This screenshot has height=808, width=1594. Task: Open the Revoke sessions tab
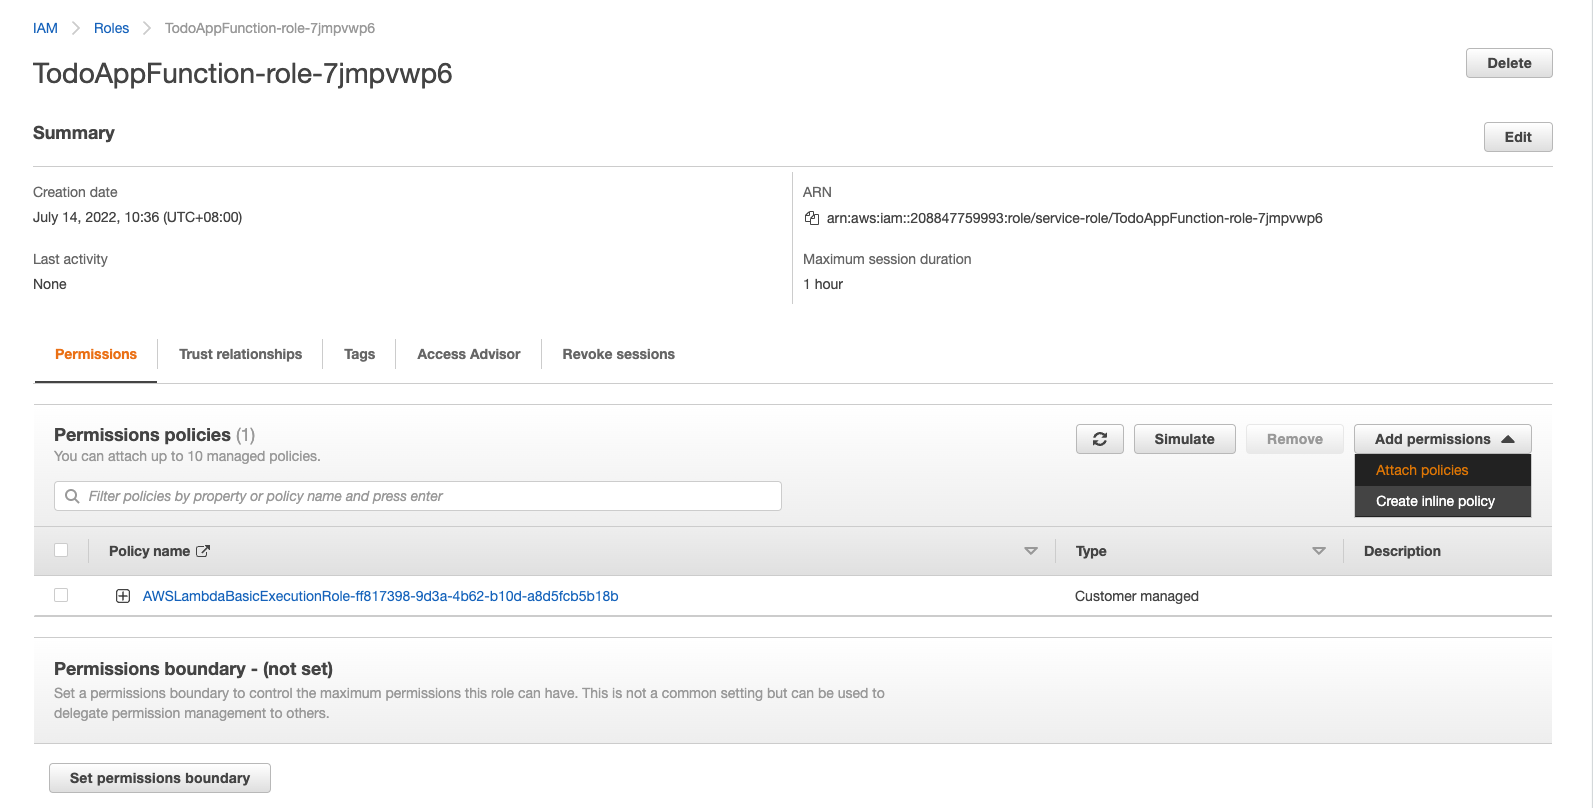(618, 354)
